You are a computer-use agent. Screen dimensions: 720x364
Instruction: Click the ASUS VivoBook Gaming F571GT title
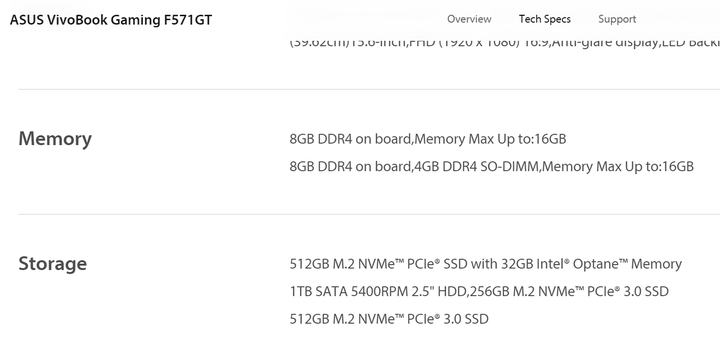pos(111,20)
